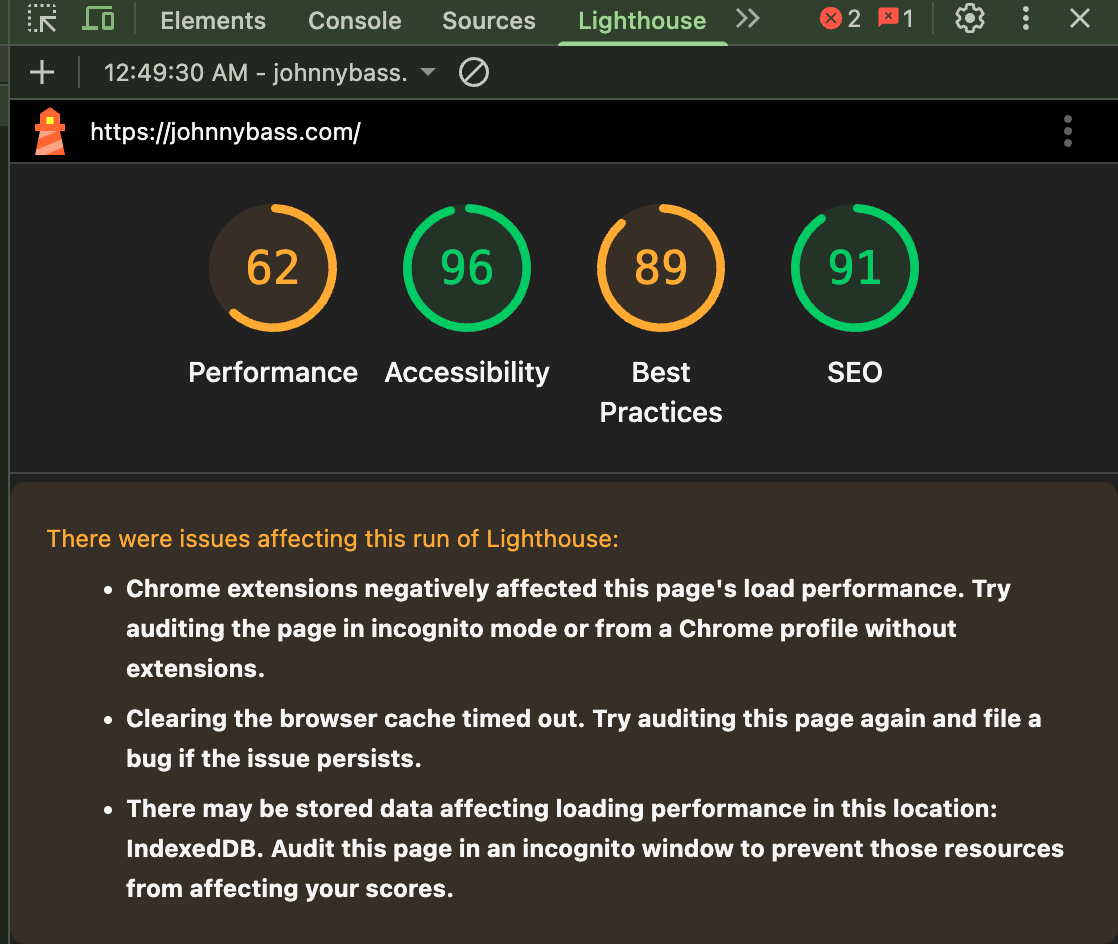Expand the more tabs chevron
The image size is (1118, 944).
(x=747, y=19)
